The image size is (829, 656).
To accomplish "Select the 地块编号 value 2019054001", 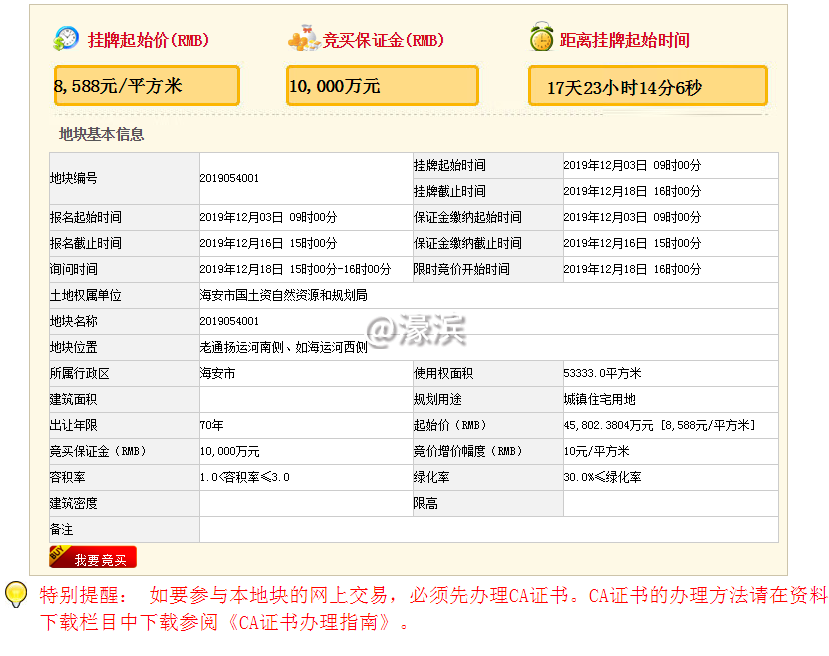I will (229, 178).
